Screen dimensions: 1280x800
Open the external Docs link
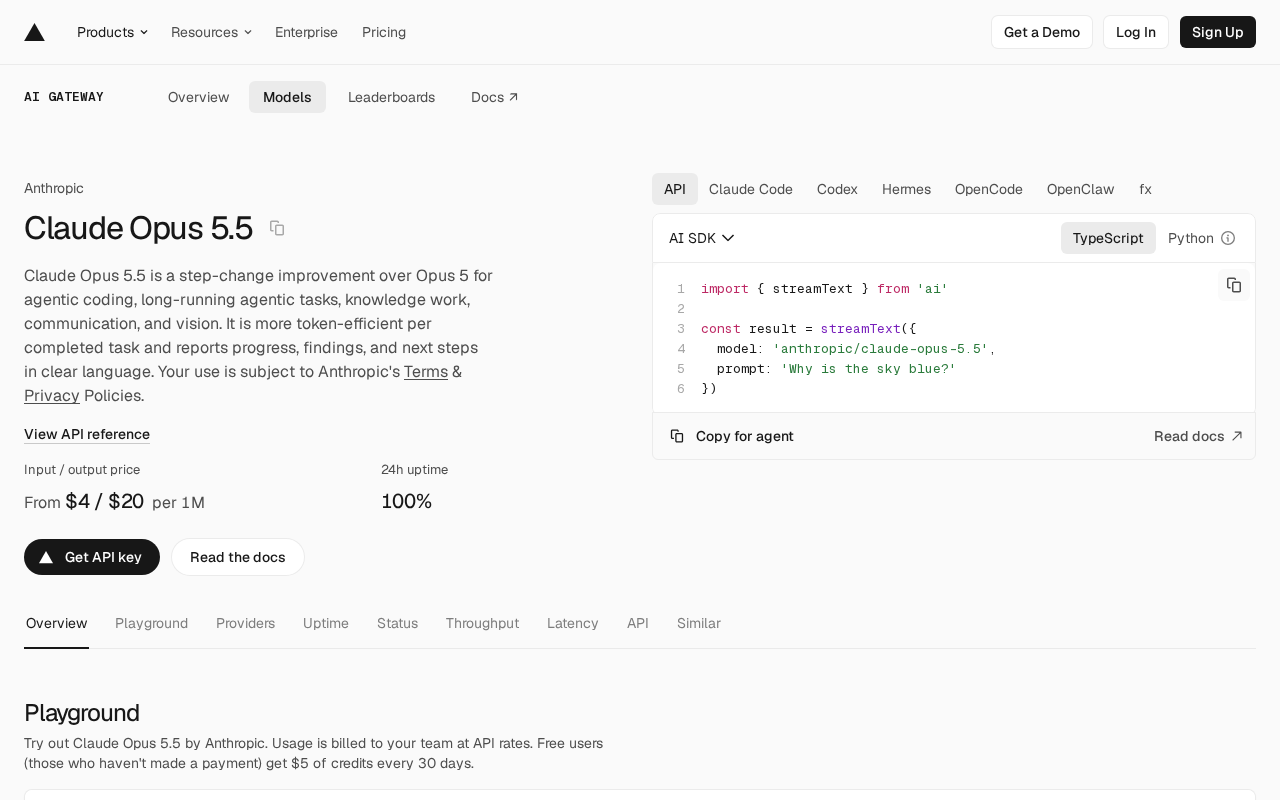[495, 97]
